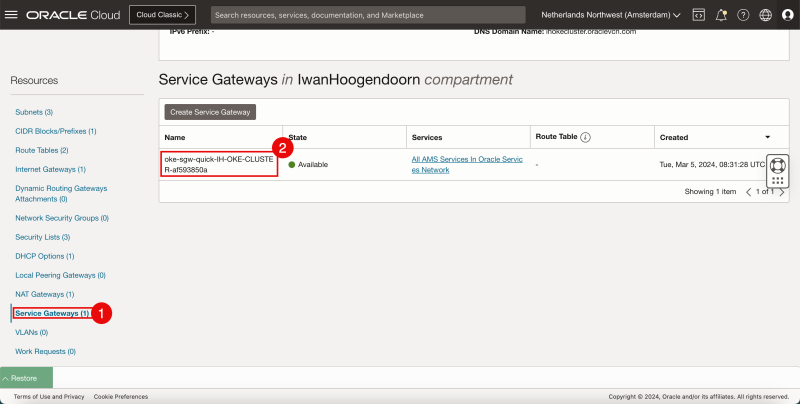The height and width of the screenshot is (404, 800).
Task: Open the notifications bell
Action: click(x=721, y=15)
